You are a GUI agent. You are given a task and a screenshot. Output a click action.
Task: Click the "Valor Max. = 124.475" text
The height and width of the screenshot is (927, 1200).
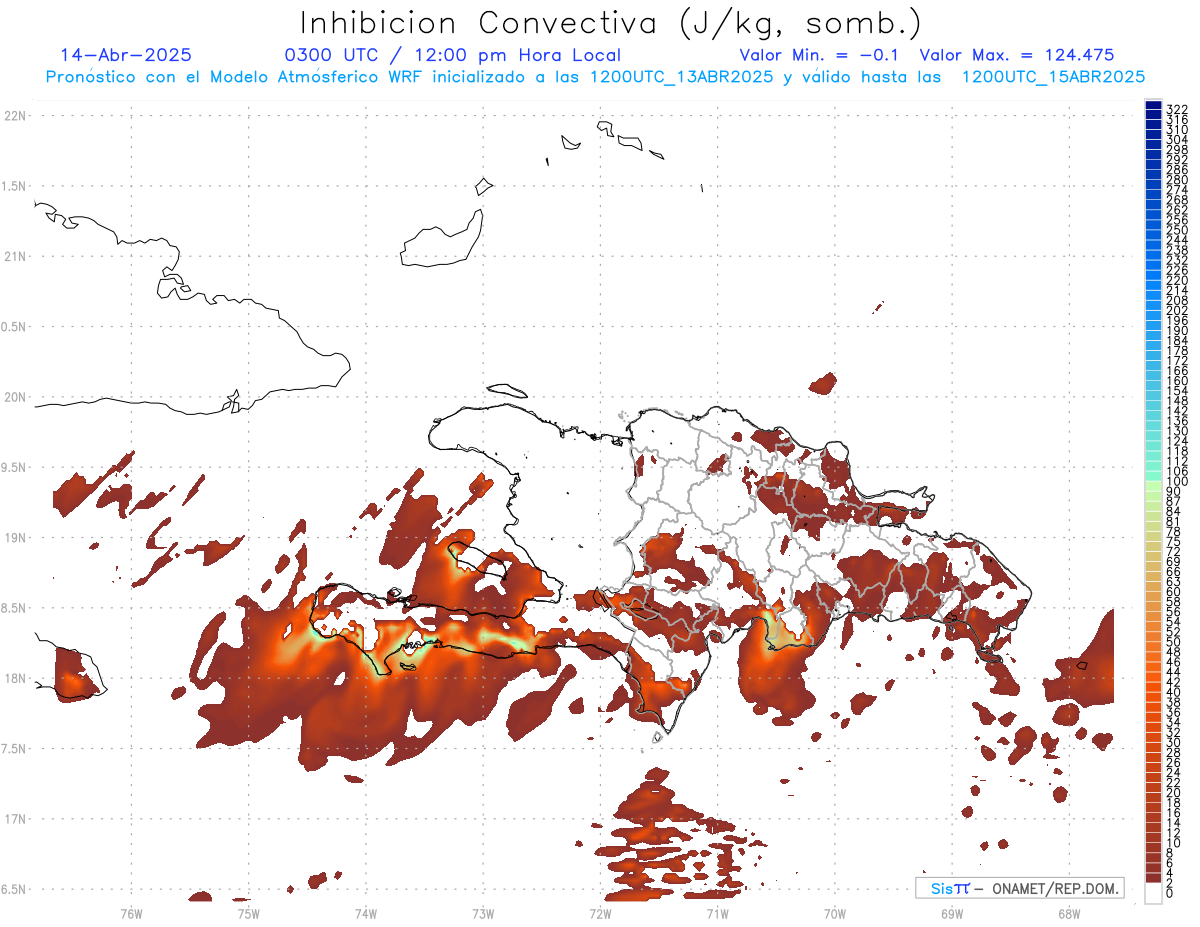(1017, 56)
